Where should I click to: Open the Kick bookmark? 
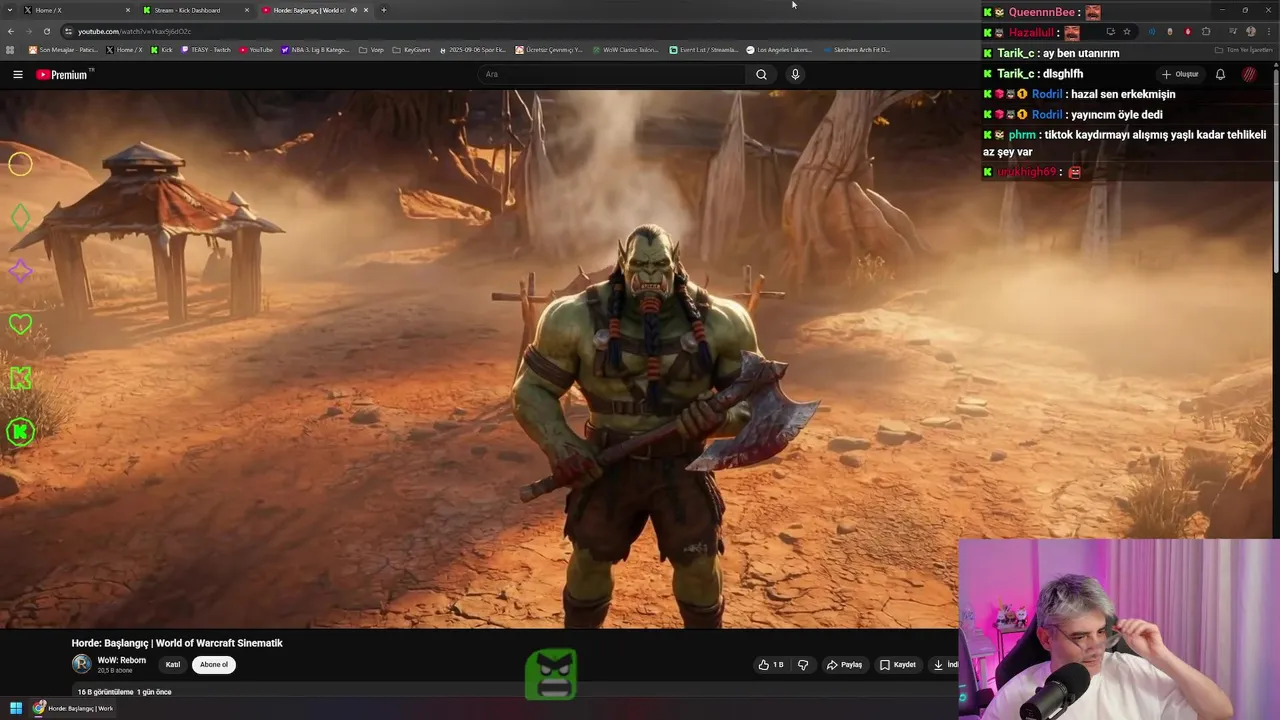[161, 49]
